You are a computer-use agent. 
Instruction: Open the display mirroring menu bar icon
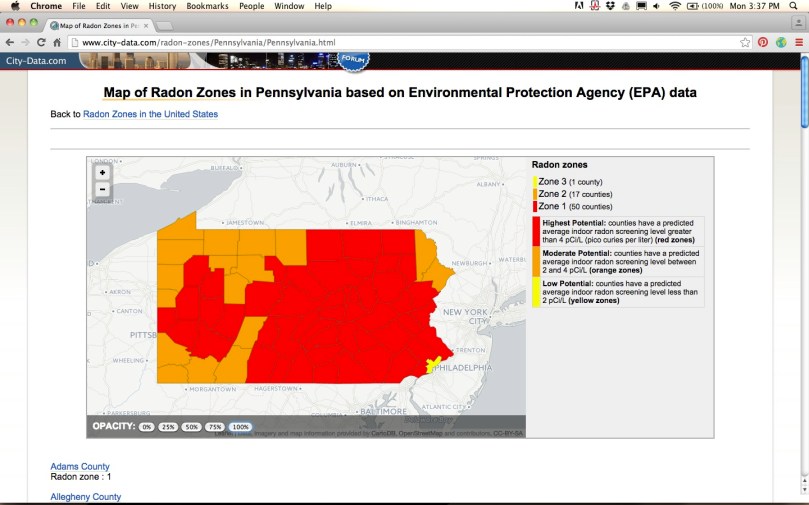(x=641, y=6)
